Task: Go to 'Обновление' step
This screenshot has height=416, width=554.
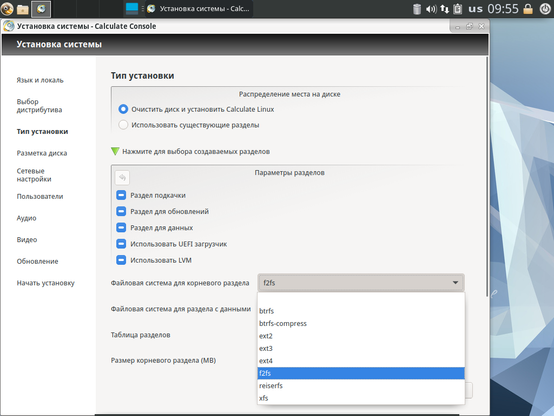Action: pos(37,261)
